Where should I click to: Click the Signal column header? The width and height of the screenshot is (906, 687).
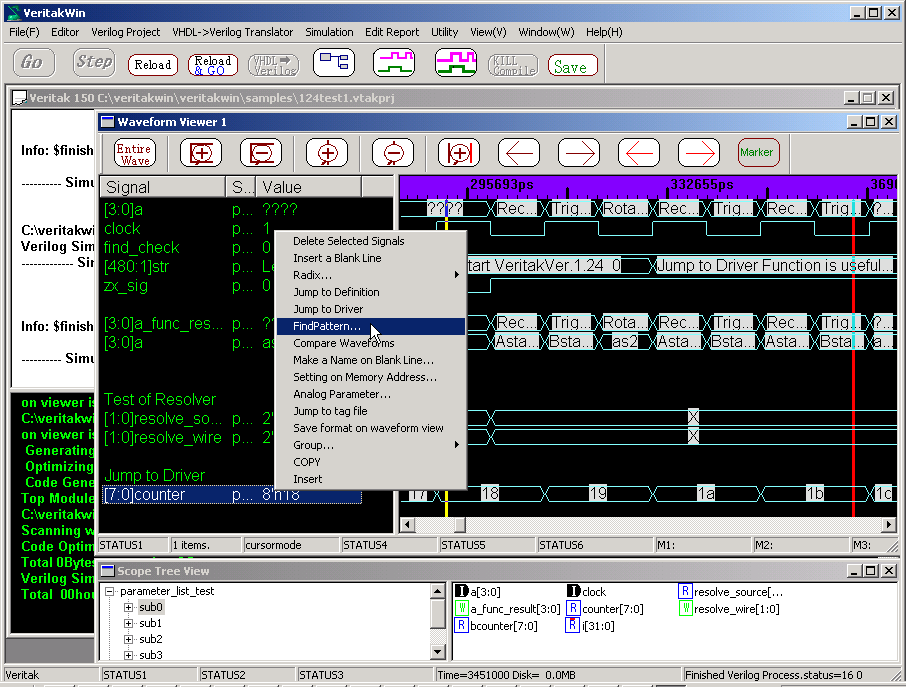click(163, 187)
